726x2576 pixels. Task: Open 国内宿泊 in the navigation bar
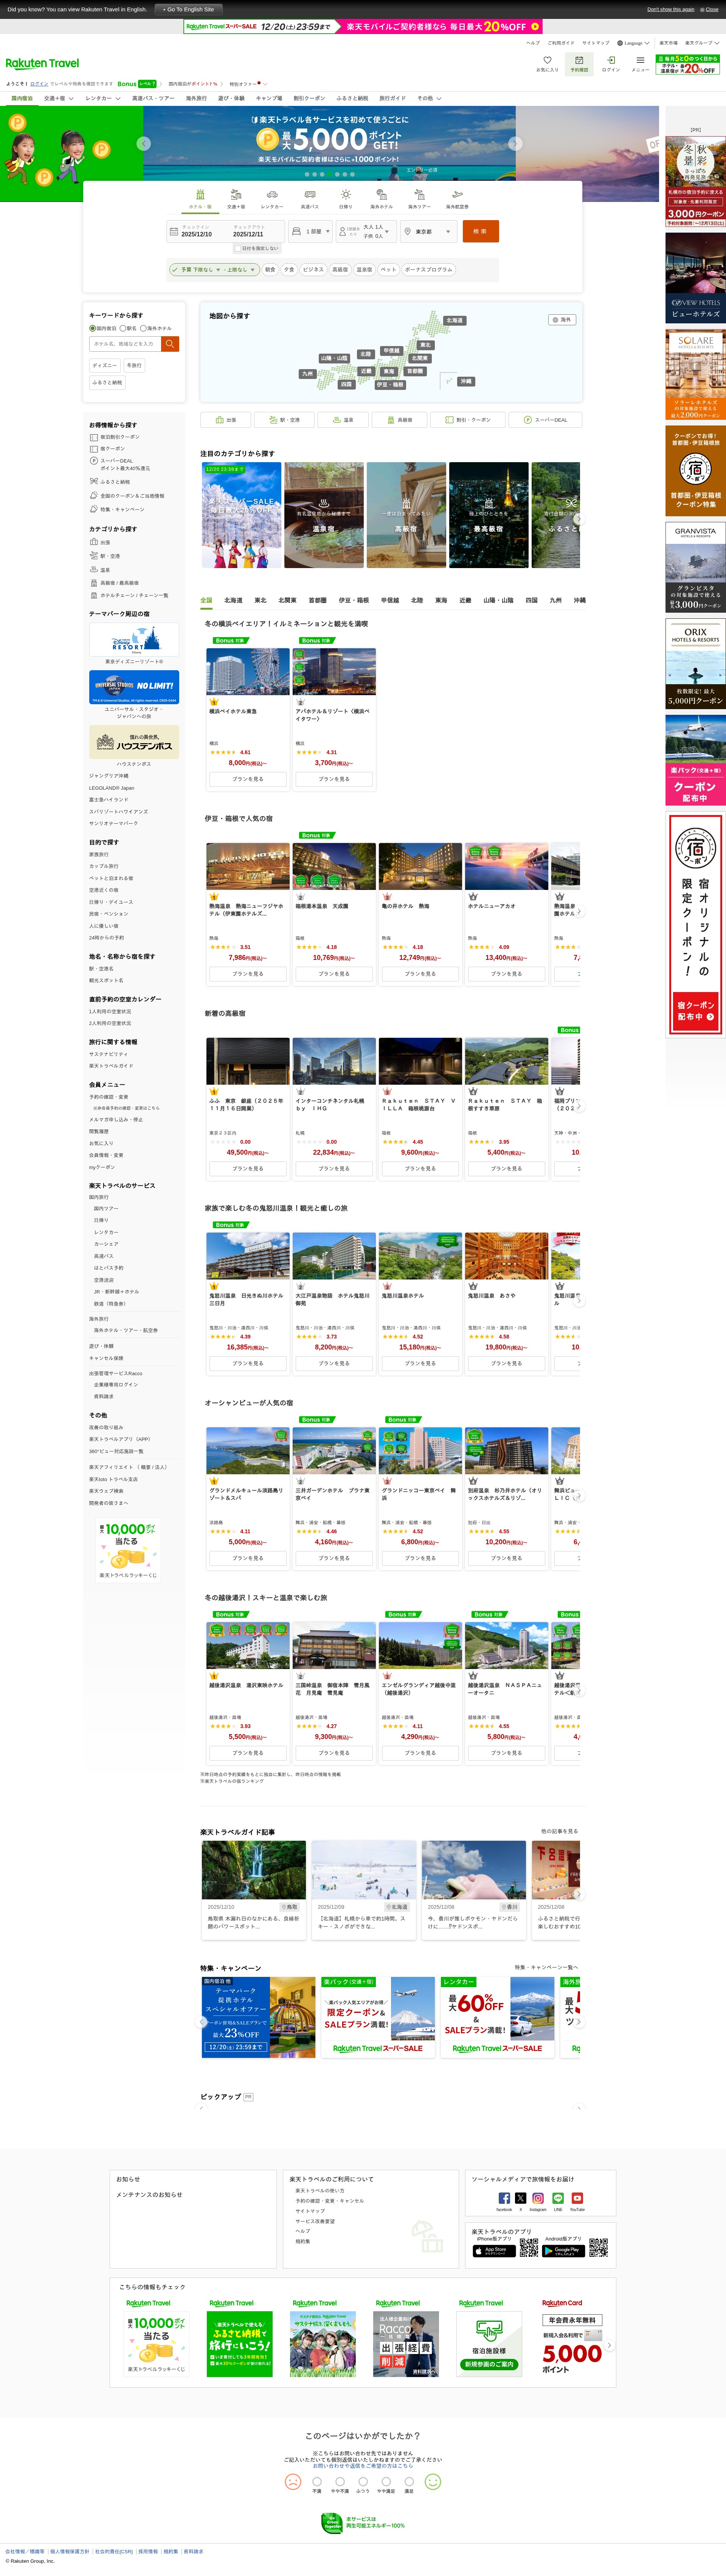coord(22,98)
